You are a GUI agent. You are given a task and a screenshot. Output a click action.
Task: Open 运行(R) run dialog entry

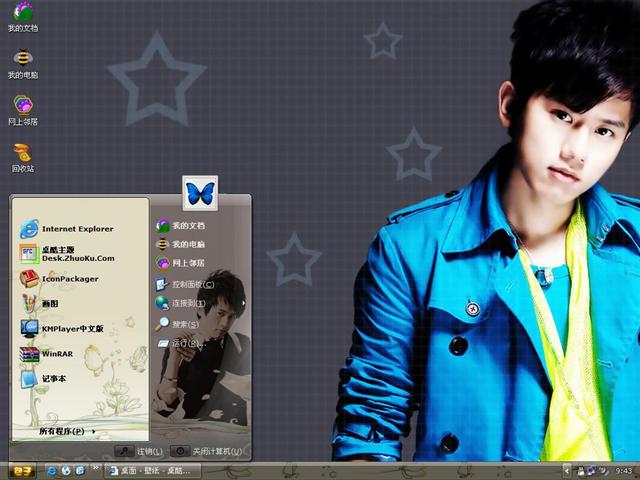pos(181,343)
